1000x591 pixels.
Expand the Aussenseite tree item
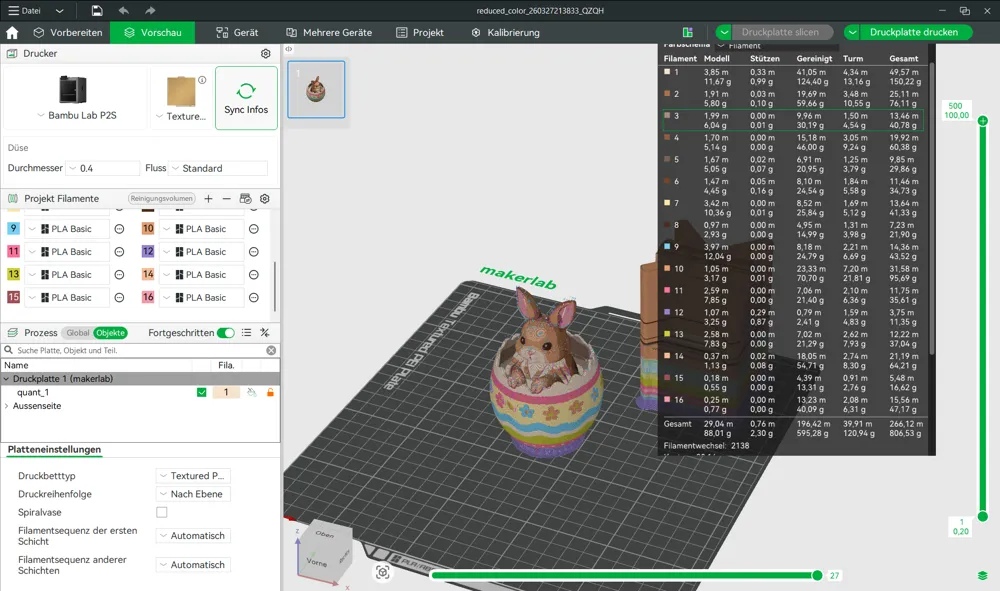(x=6, y=406)
